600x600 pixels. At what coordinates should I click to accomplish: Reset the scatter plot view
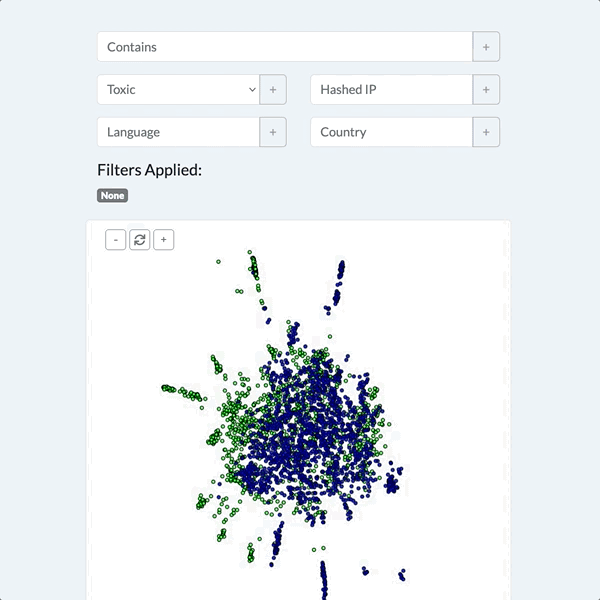point(139,240)
